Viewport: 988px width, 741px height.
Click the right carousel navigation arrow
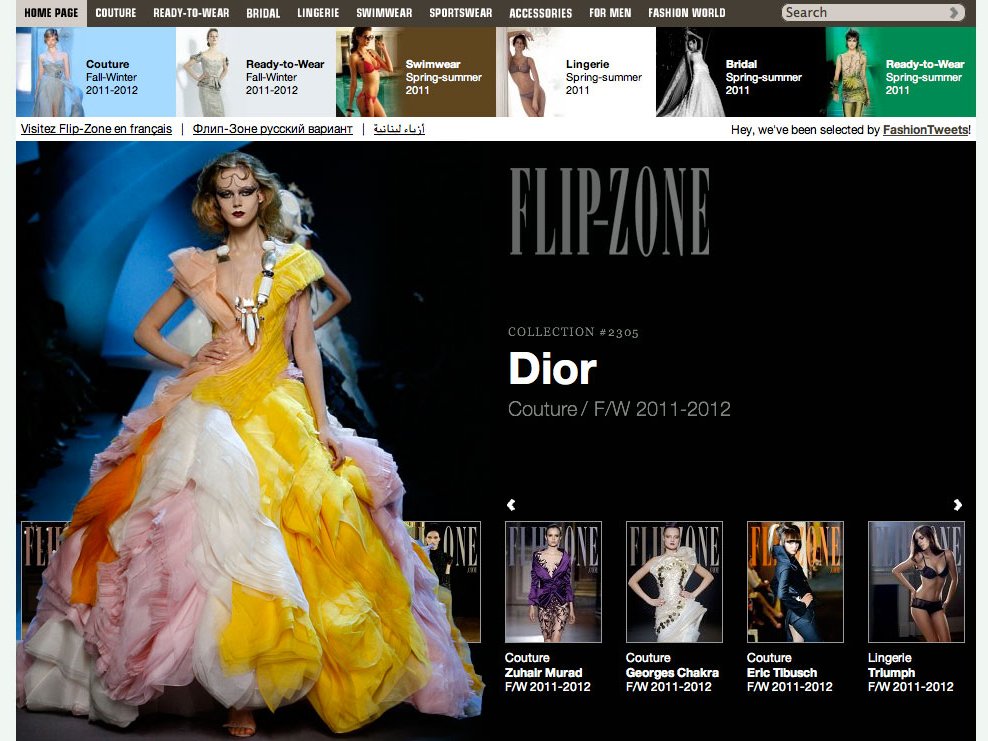pos(958,505)
